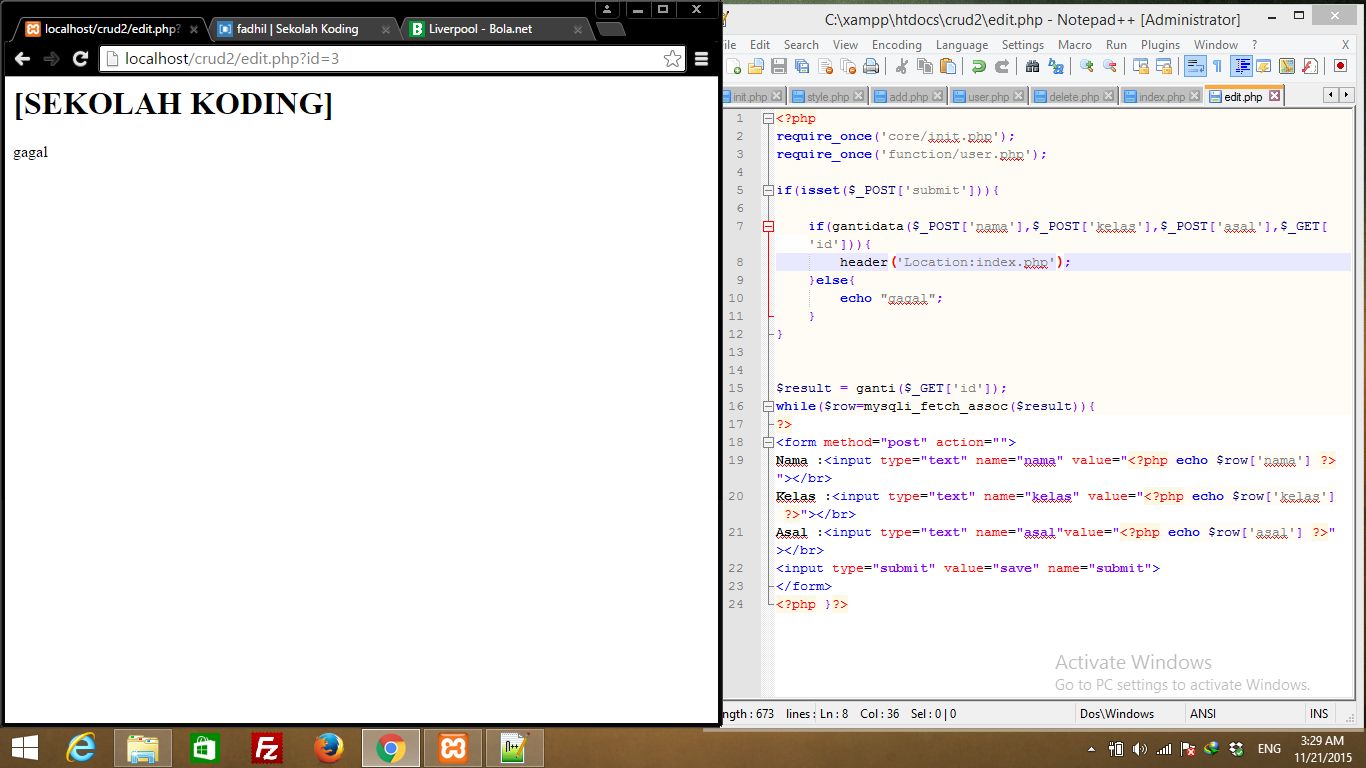This screenshot has width=1366, height=768.
Task: Close the index.php tab
Action: pyautogui.click(x=1194, y=96)
